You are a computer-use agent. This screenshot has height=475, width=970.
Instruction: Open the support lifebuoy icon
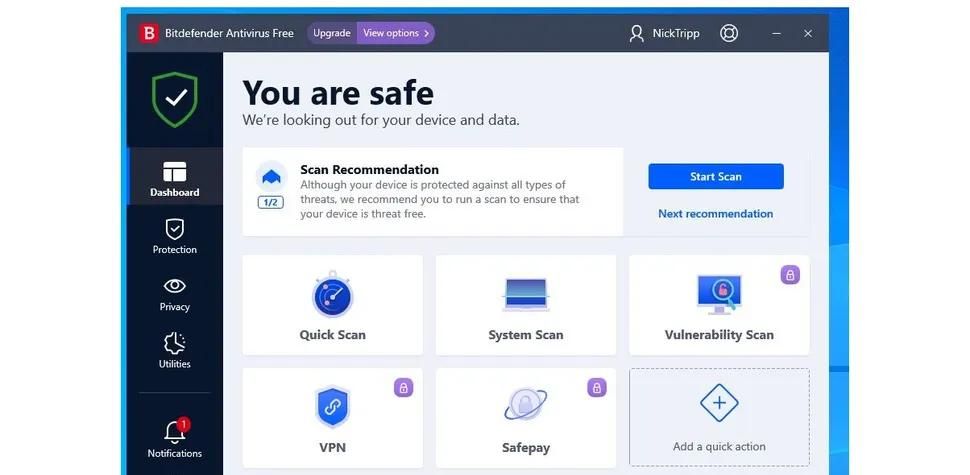(x=729, y=33)
